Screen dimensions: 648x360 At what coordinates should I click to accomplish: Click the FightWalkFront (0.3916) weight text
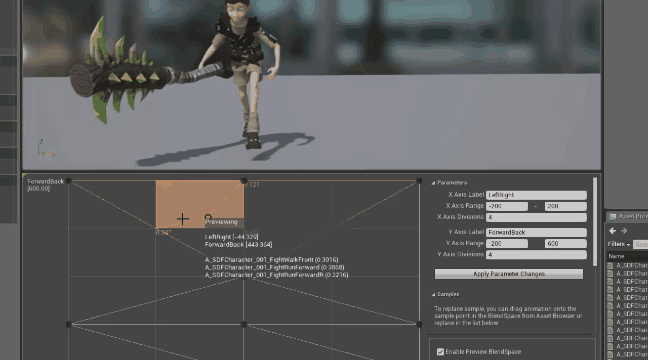click(x=272, y=260)
